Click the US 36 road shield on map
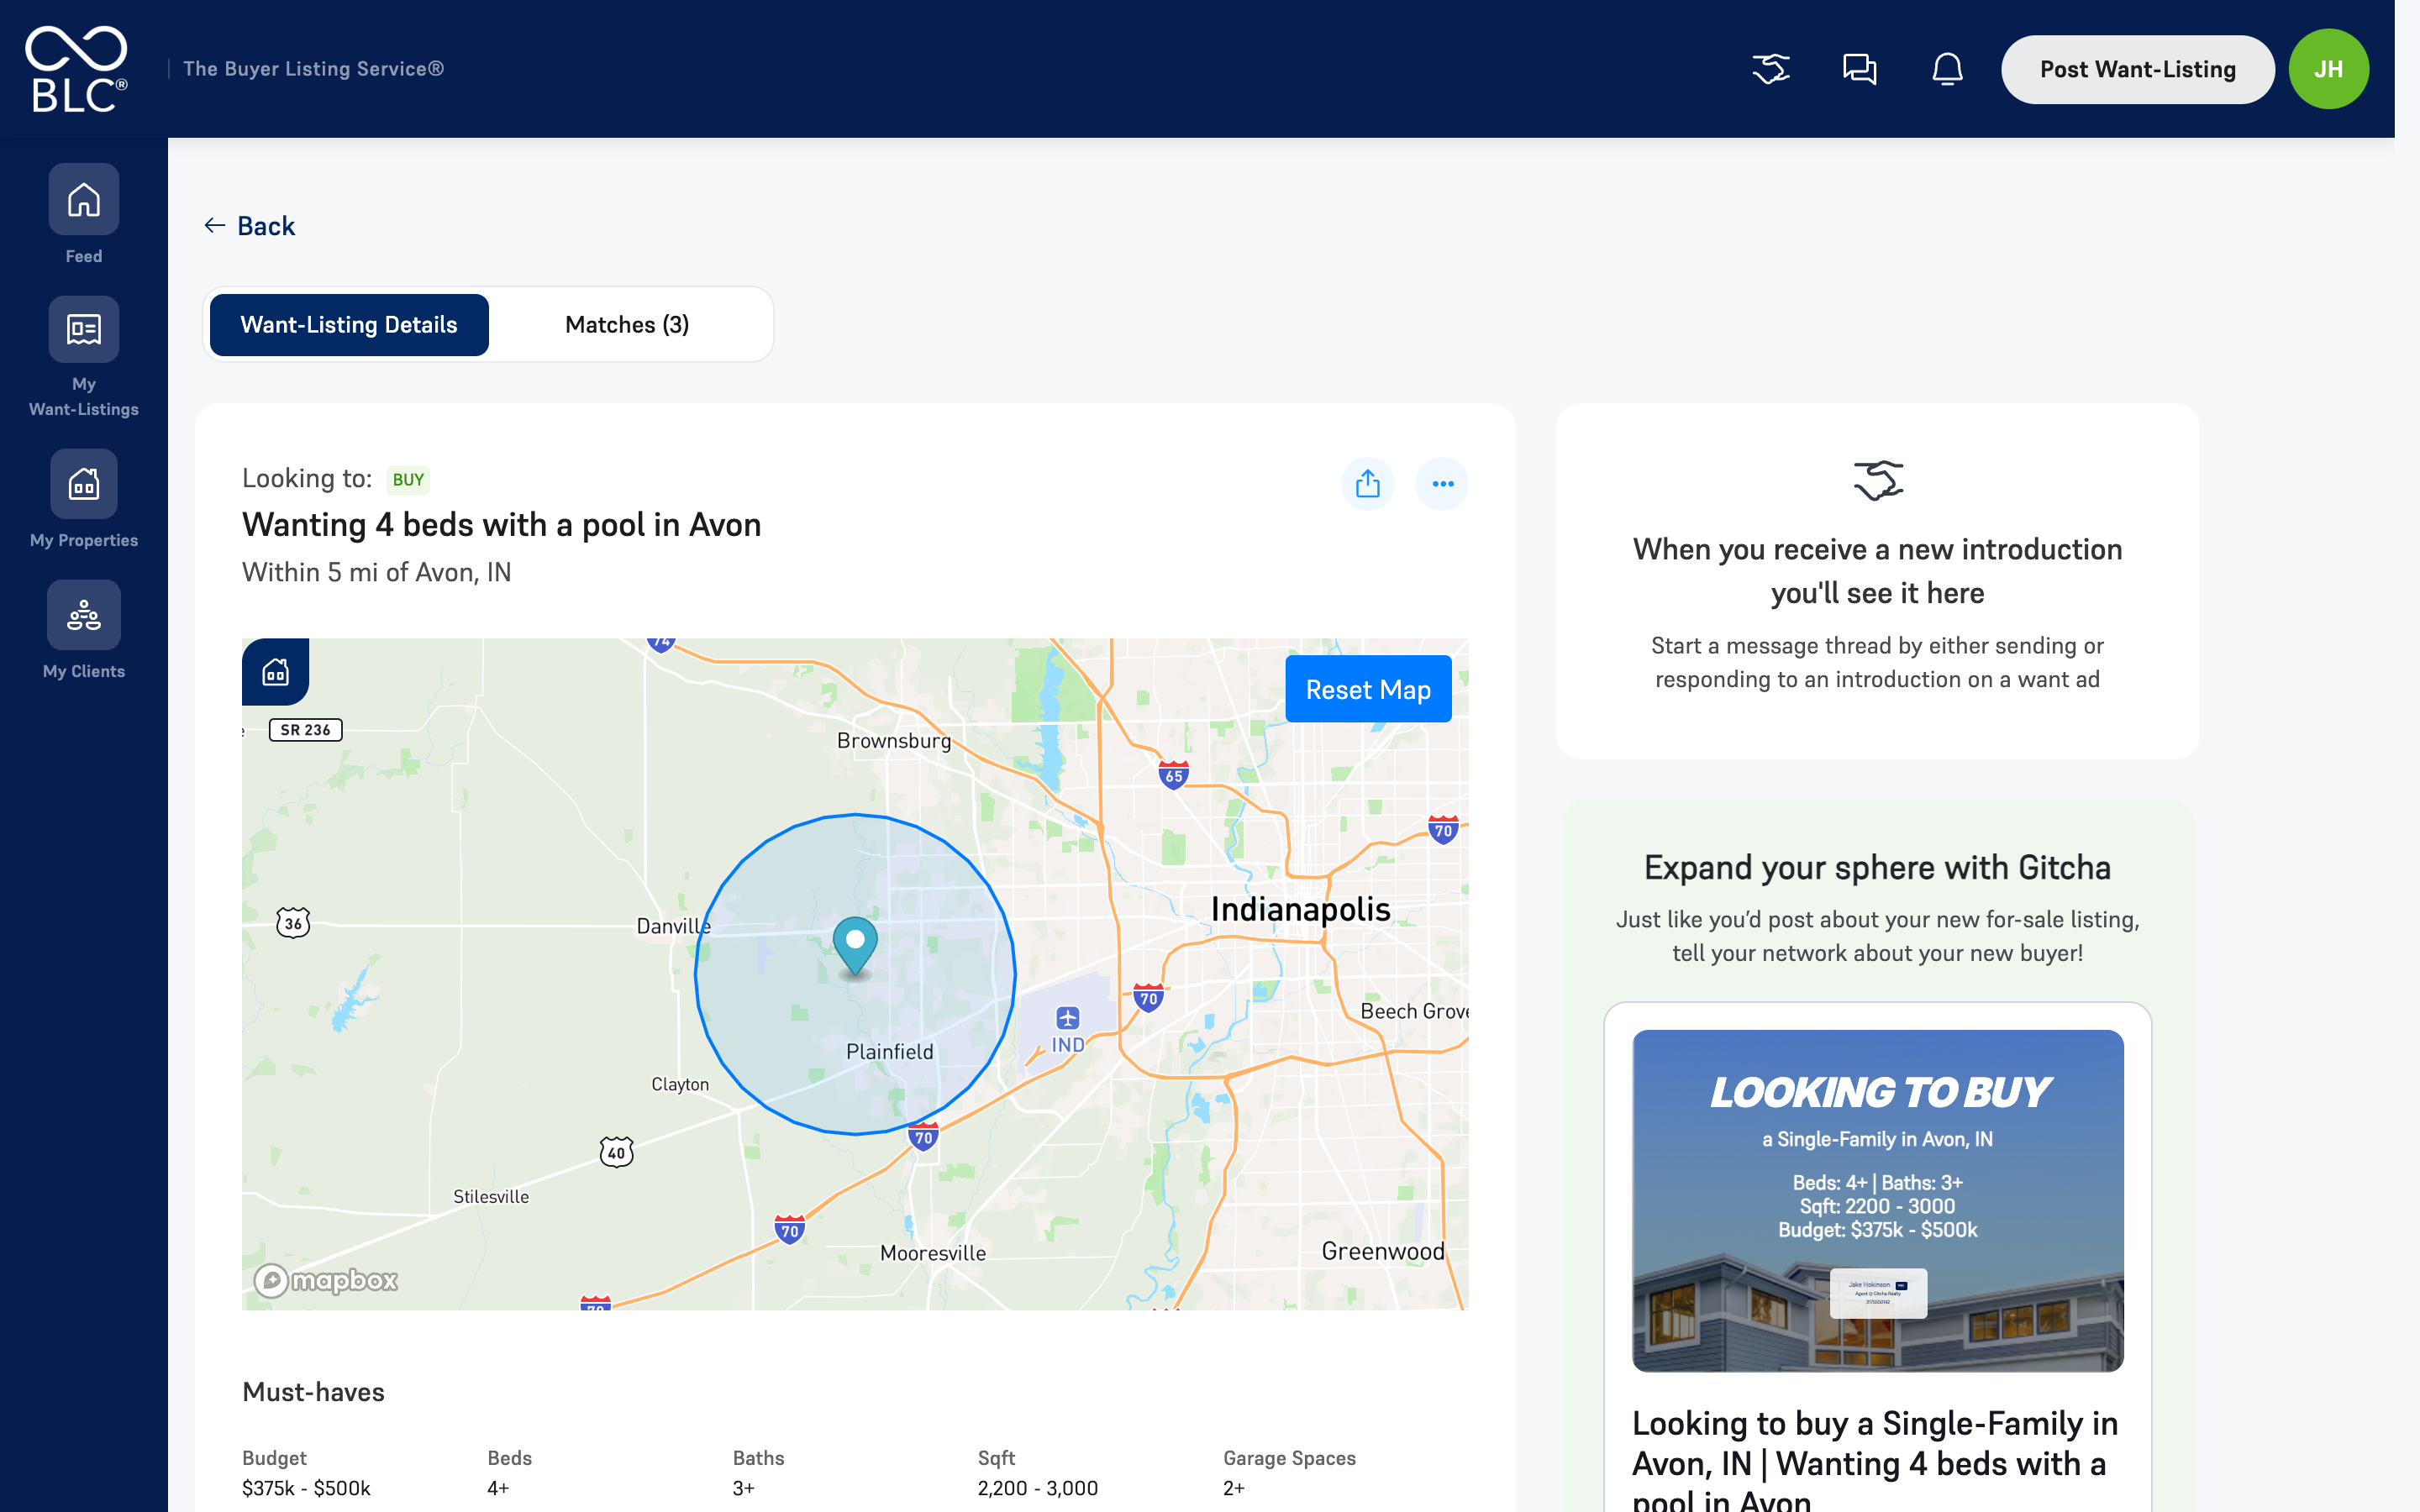Screen dimensions: 2420x1512 click(293, 922)
